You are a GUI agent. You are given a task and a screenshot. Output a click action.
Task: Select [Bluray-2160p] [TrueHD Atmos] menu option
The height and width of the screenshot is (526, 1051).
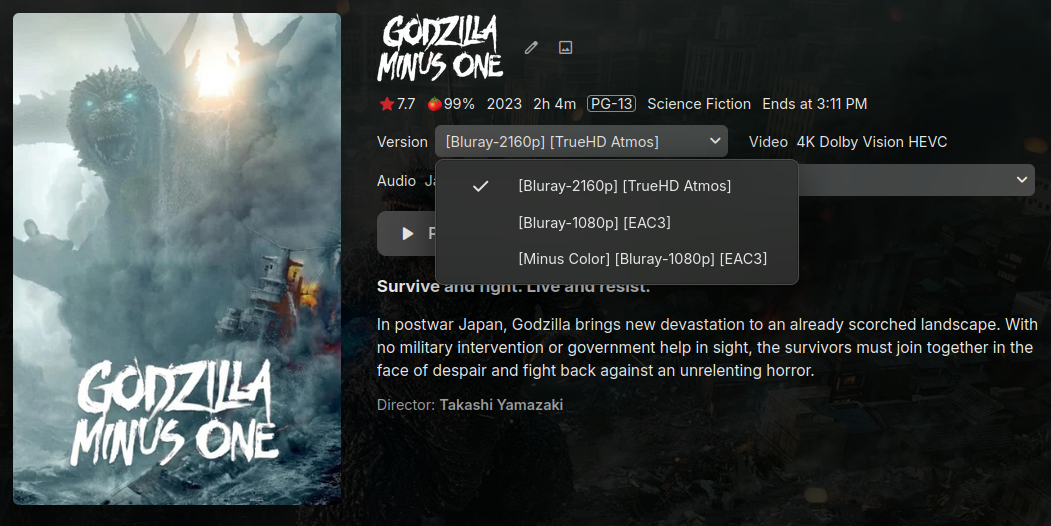(x=624, y=186)
